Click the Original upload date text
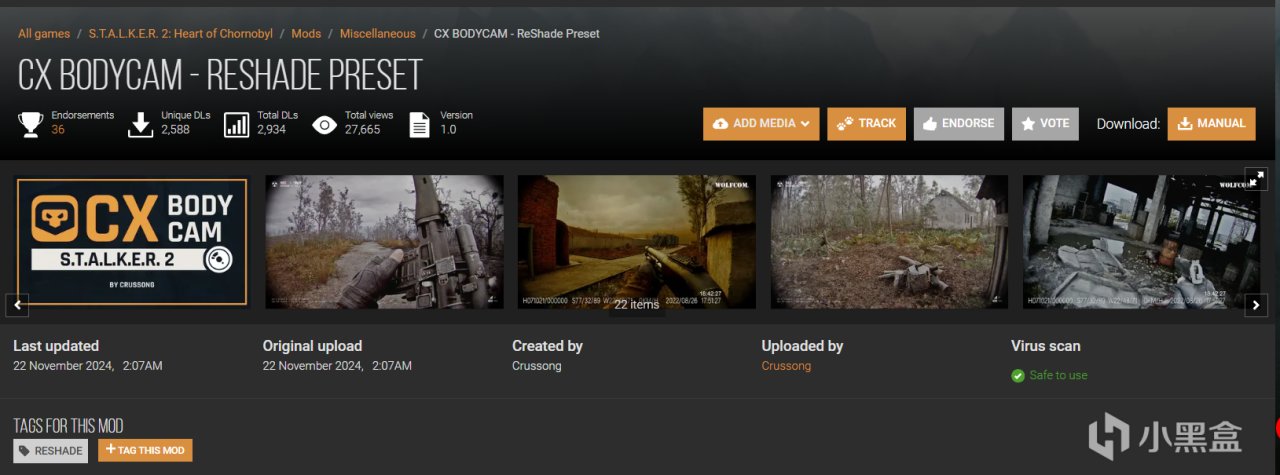The width and height of the screenshot is (1280, 475). pos(337,366)
